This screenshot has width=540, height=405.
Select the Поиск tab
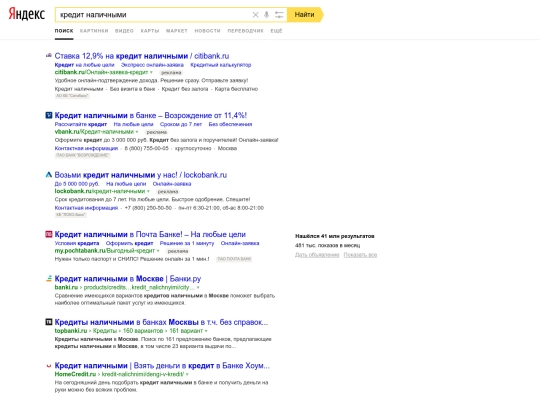64,31
